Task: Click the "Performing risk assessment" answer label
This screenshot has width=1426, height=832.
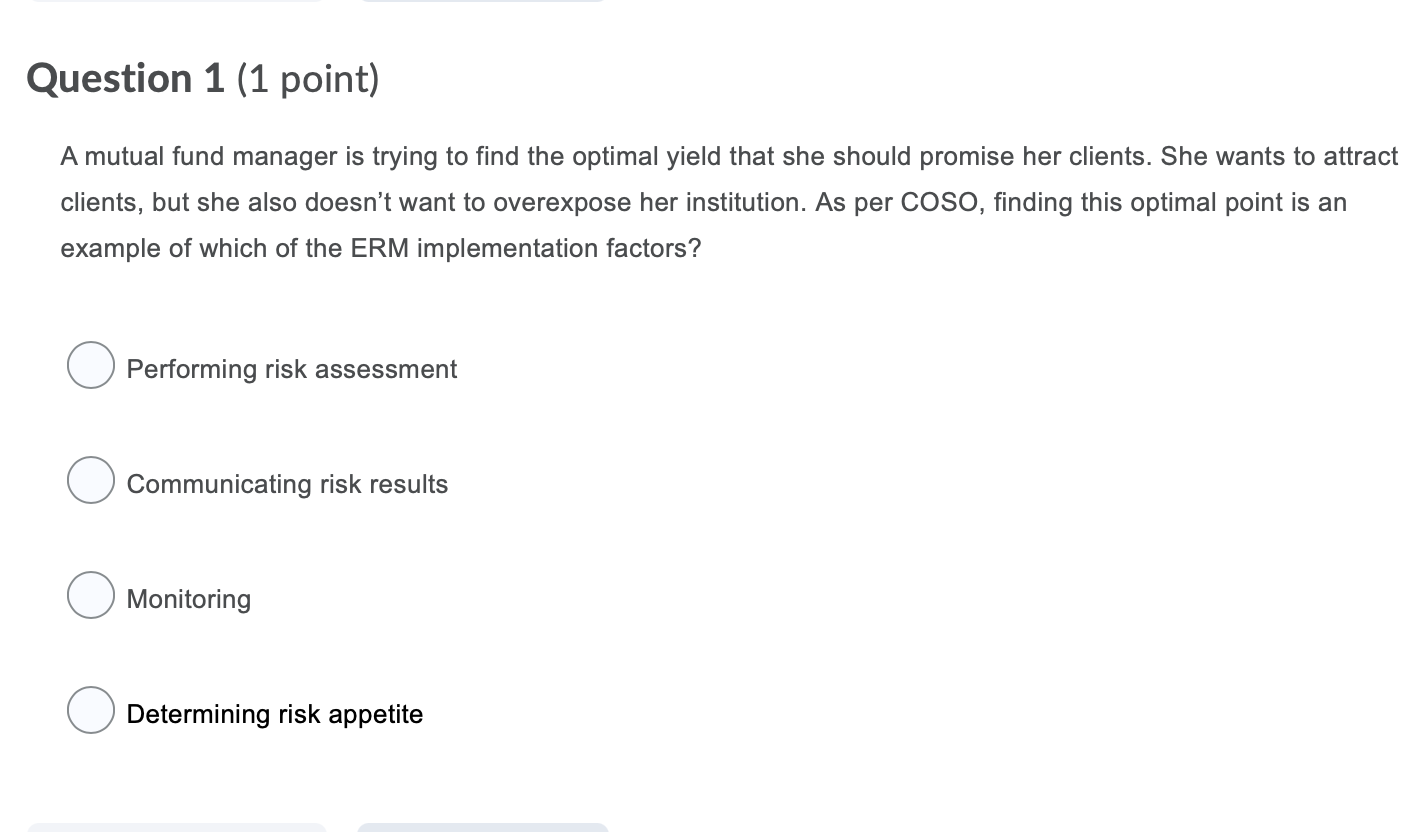Action: pyautogui.click(x=291, y=369)
